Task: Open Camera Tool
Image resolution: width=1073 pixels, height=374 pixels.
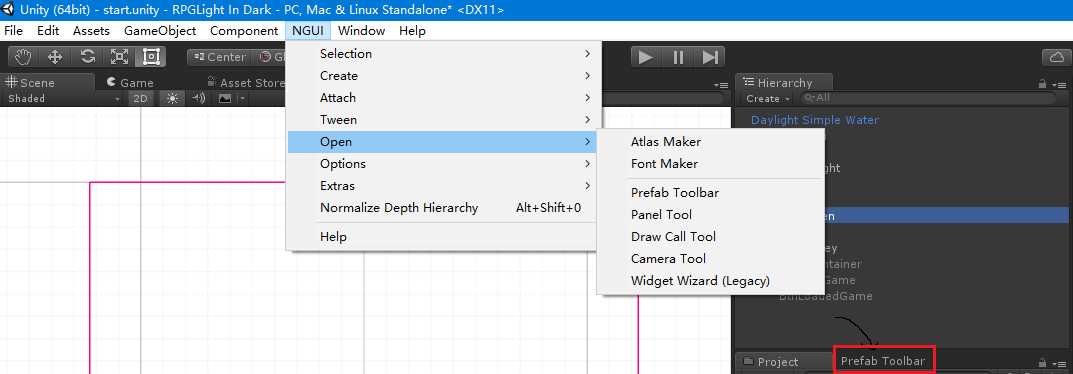Action: 711,258
